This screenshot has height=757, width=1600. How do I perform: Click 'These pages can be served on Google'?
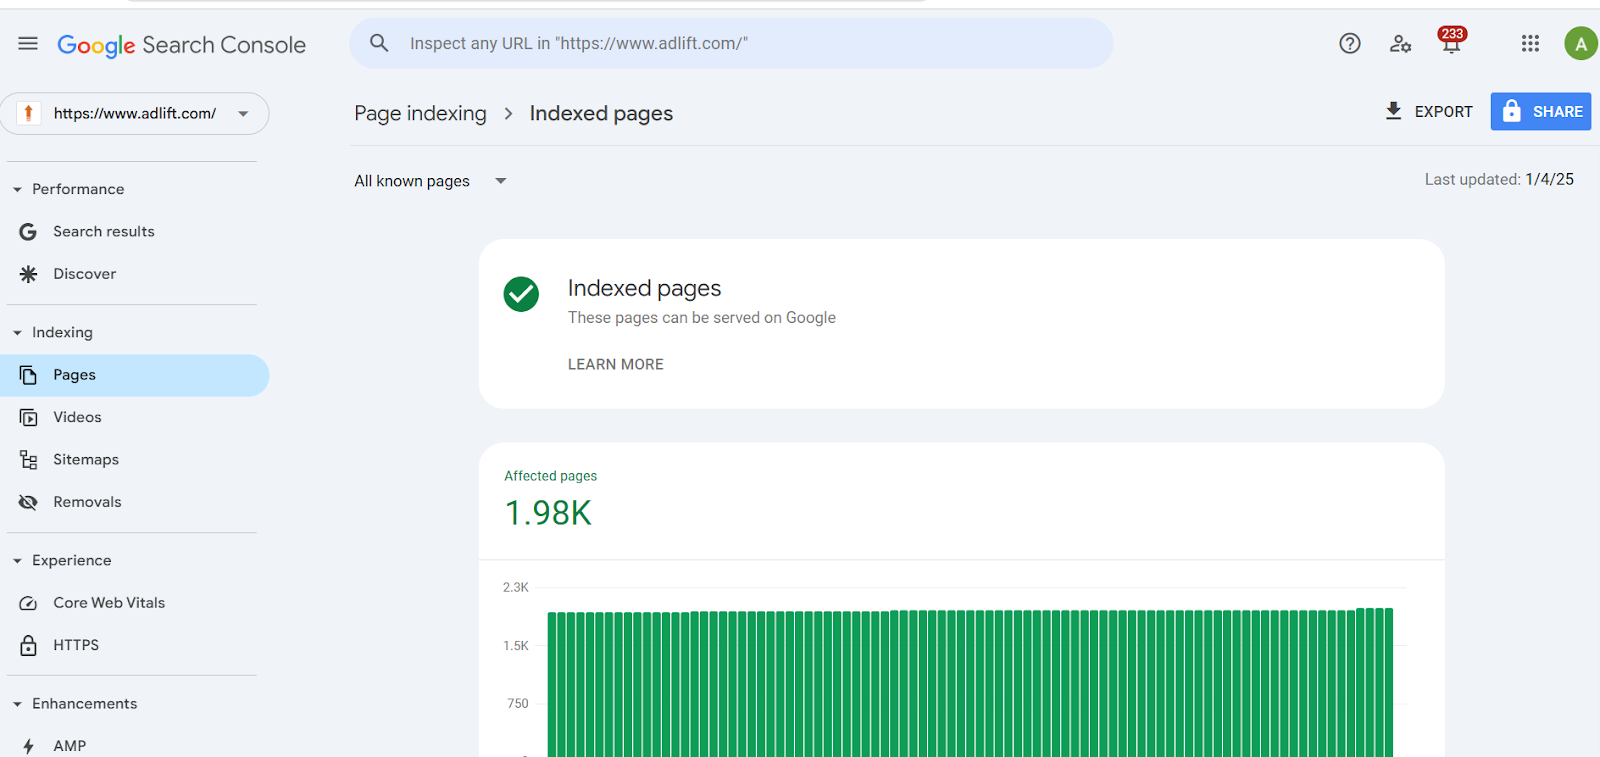click(x=702, y=317)
